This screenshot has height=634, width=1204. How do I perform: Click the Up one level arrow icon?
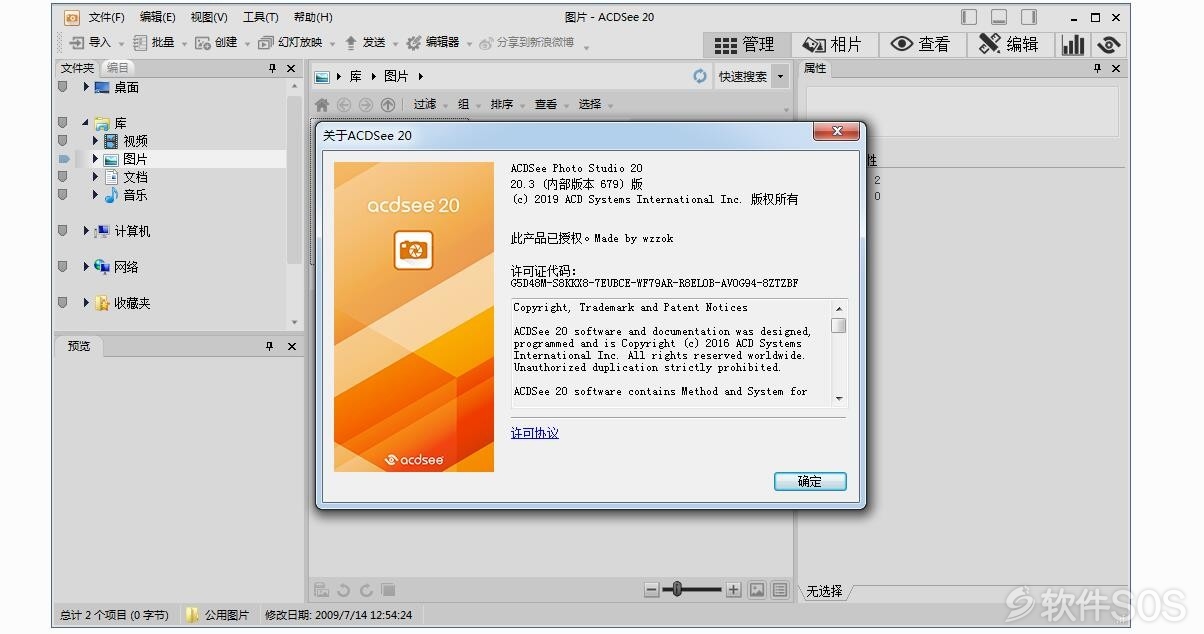pos(388,105)
